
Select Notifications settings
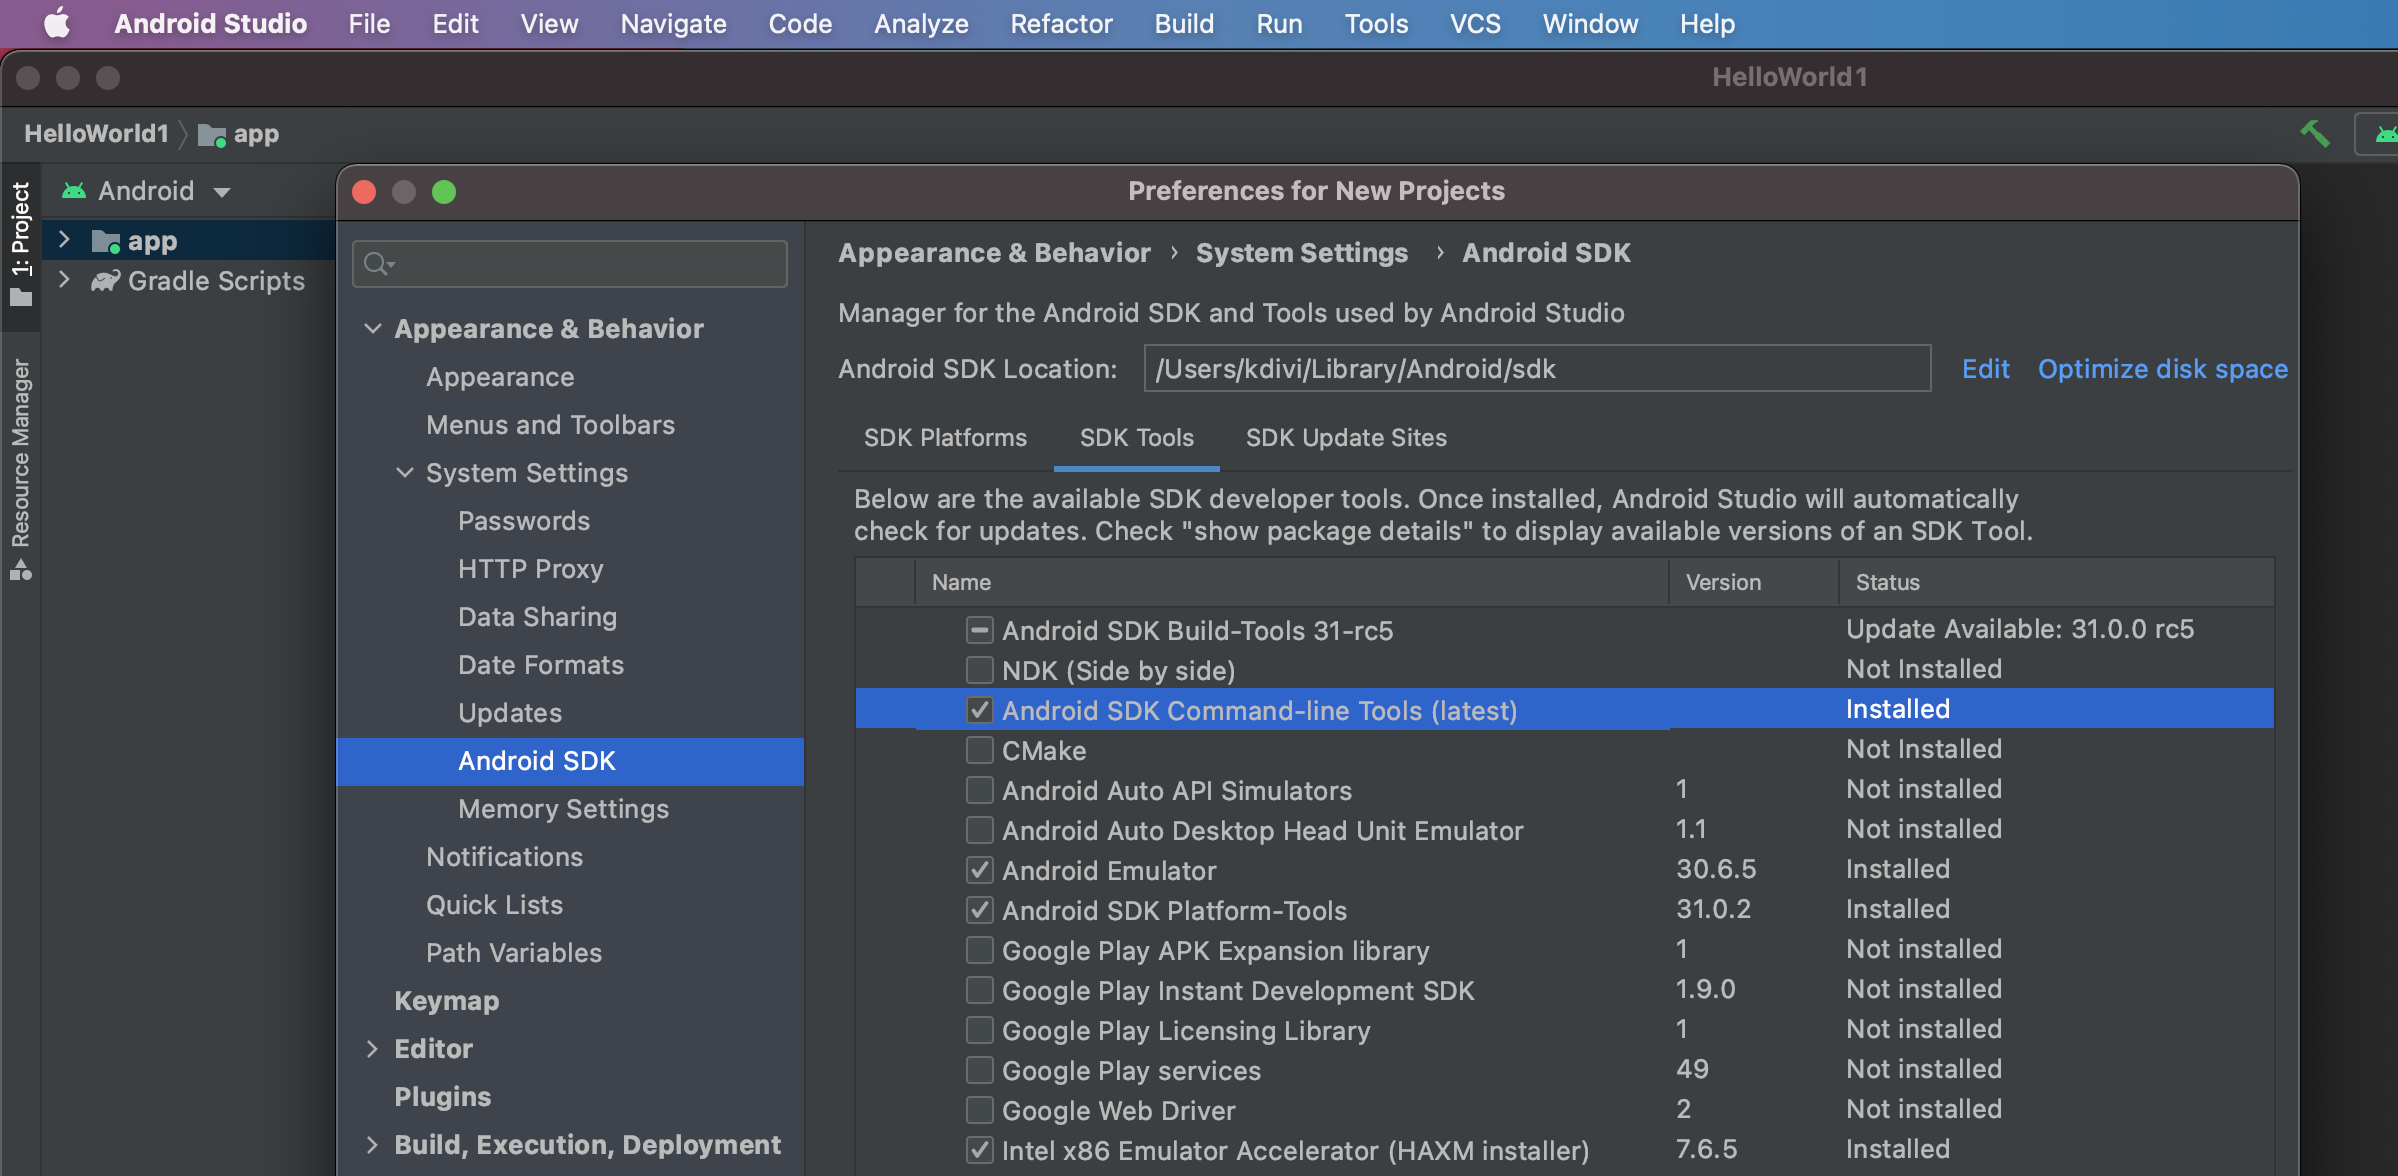[504, 857]
